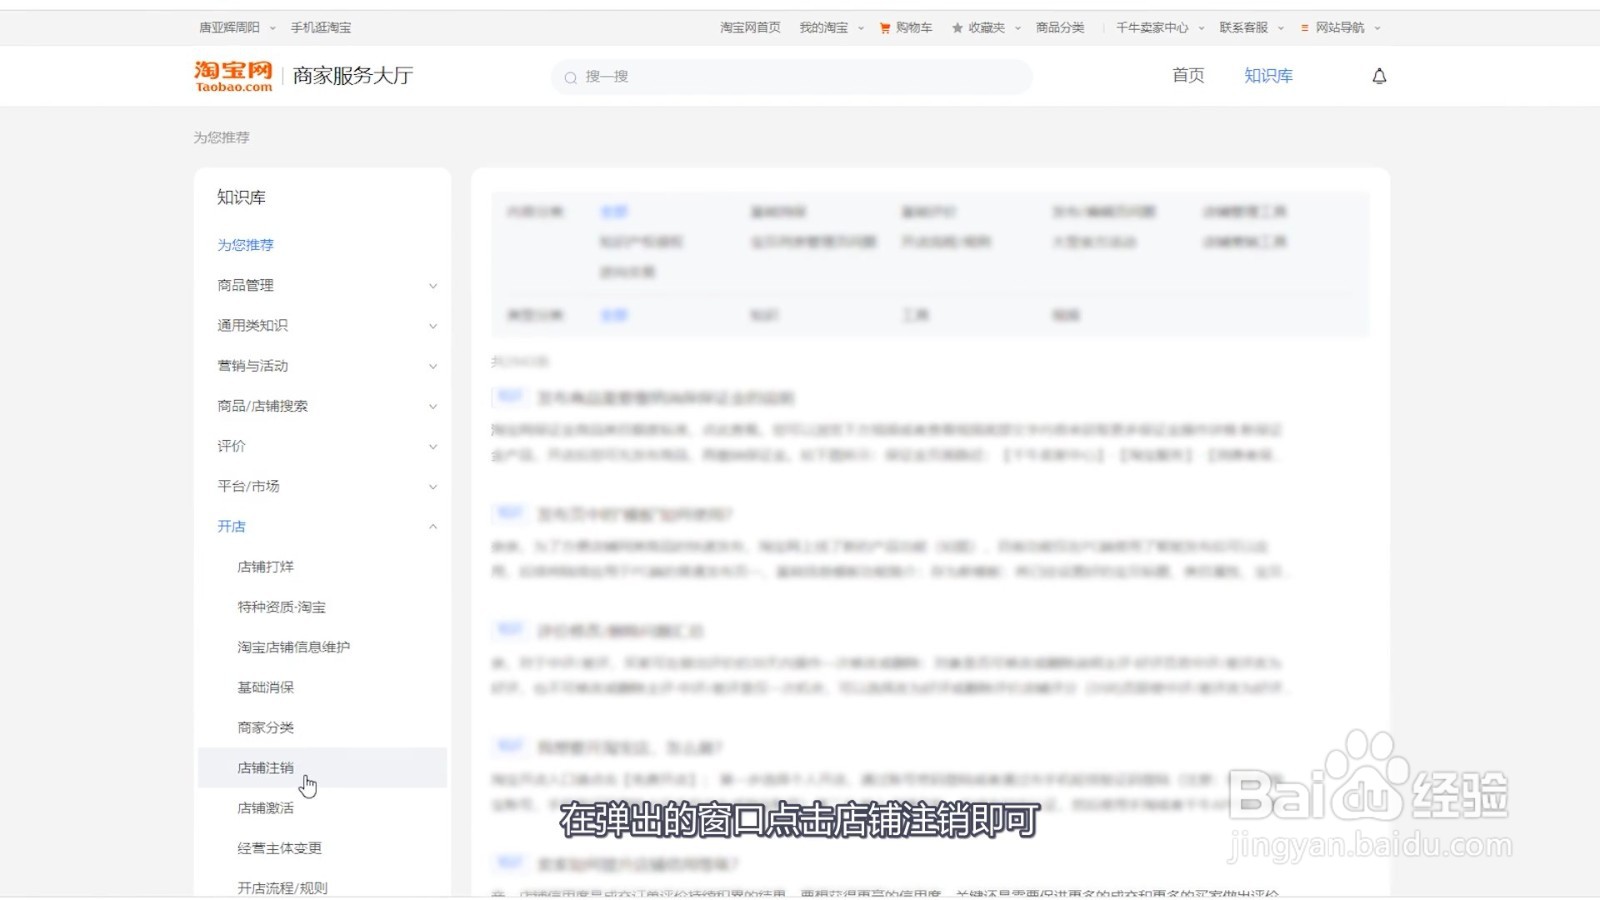Select 为您推荐 in the sidebar

[x=245, y=245]
